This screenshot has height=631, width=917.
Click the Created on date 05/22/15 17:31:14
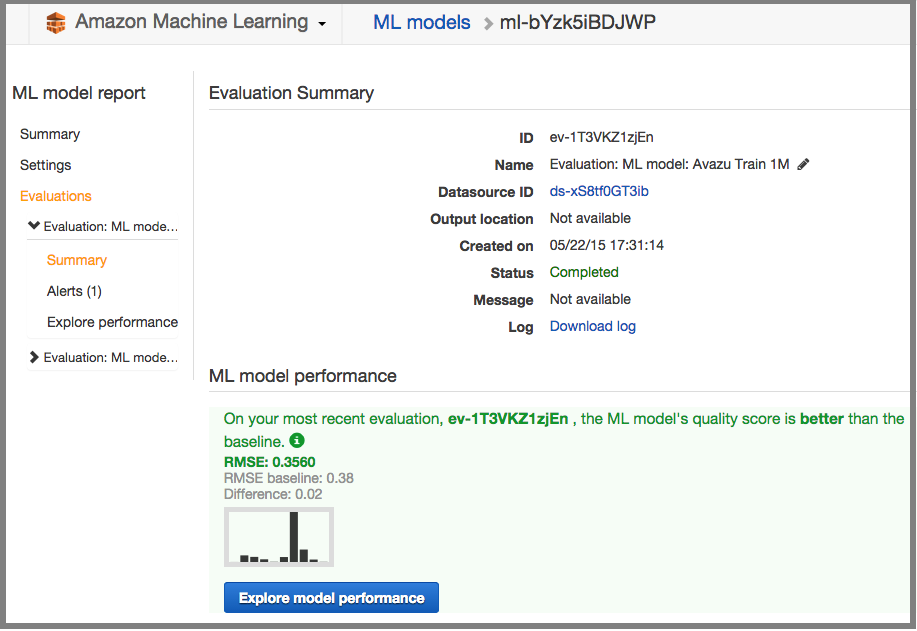click(x=606, y=245)
